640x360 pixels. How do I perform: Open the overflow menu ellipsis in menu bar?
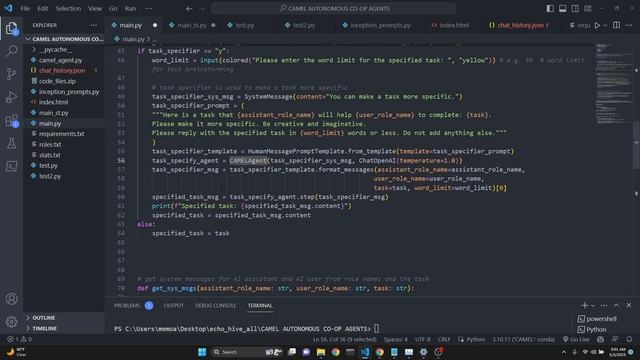click(x=149, y=9)
